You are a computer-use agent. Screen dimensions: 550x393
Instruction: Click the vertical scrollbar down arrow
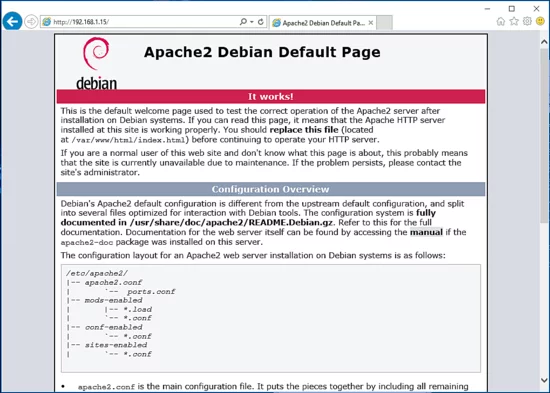544,380
